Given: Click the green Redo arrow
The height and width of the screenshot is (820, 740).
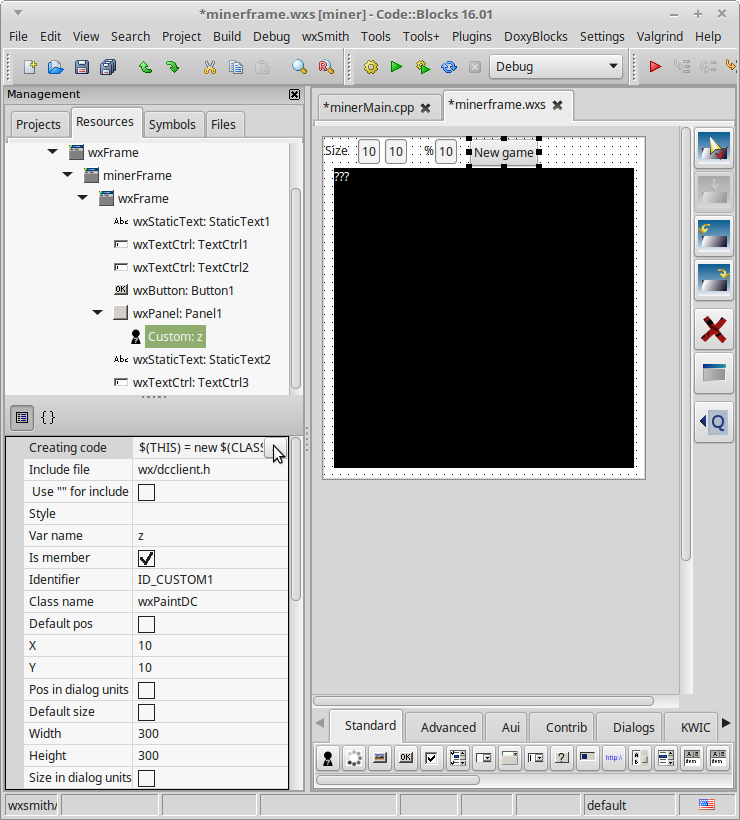Looking at the screenshot, I should click(x=172, y=67).
